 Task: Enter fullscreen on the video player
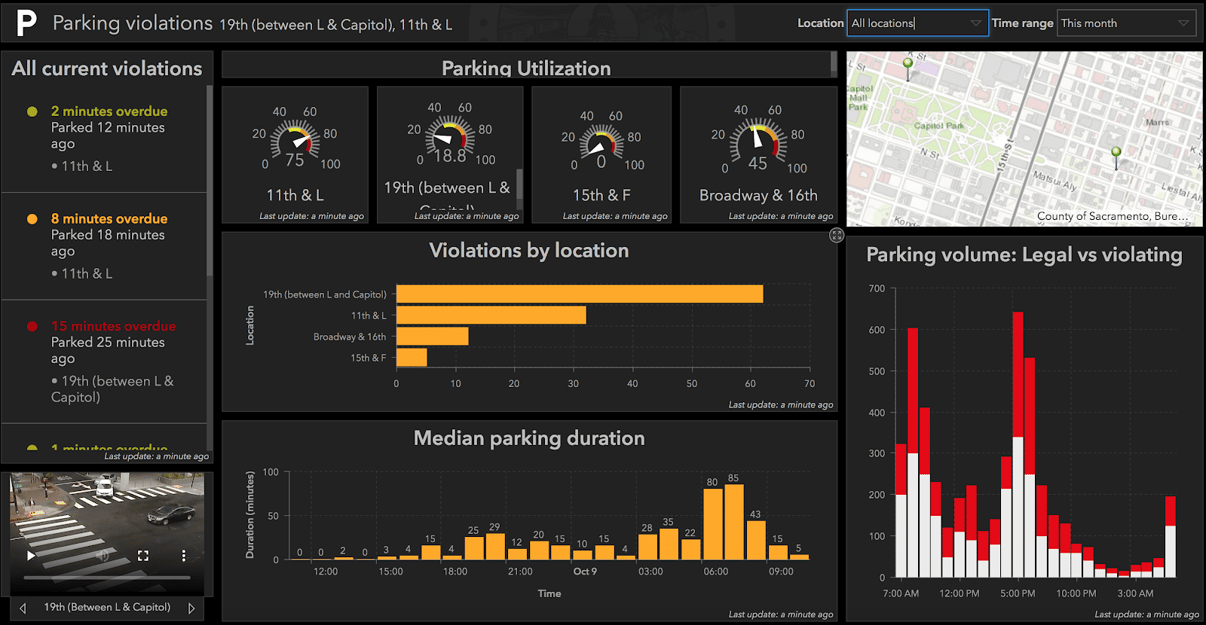[142, 556]
